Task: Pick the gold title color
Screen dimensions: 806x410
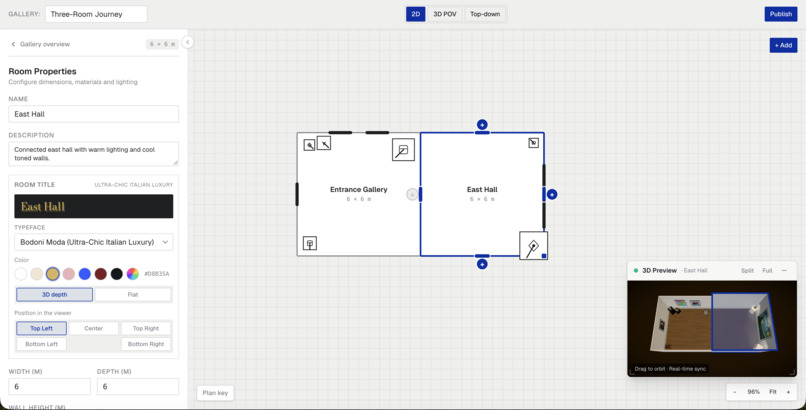Action: click(52, 274)
